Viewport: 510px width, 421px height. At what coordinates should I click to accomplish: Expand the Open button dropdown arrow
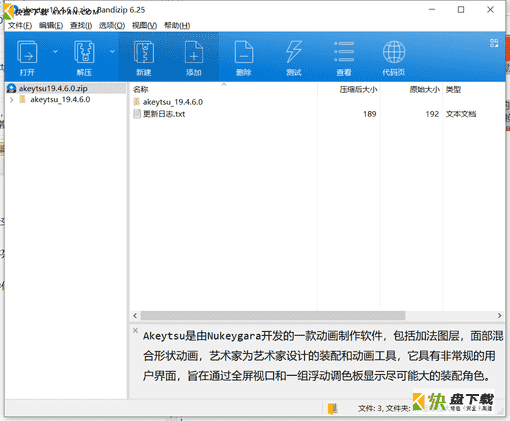point(55,52)
